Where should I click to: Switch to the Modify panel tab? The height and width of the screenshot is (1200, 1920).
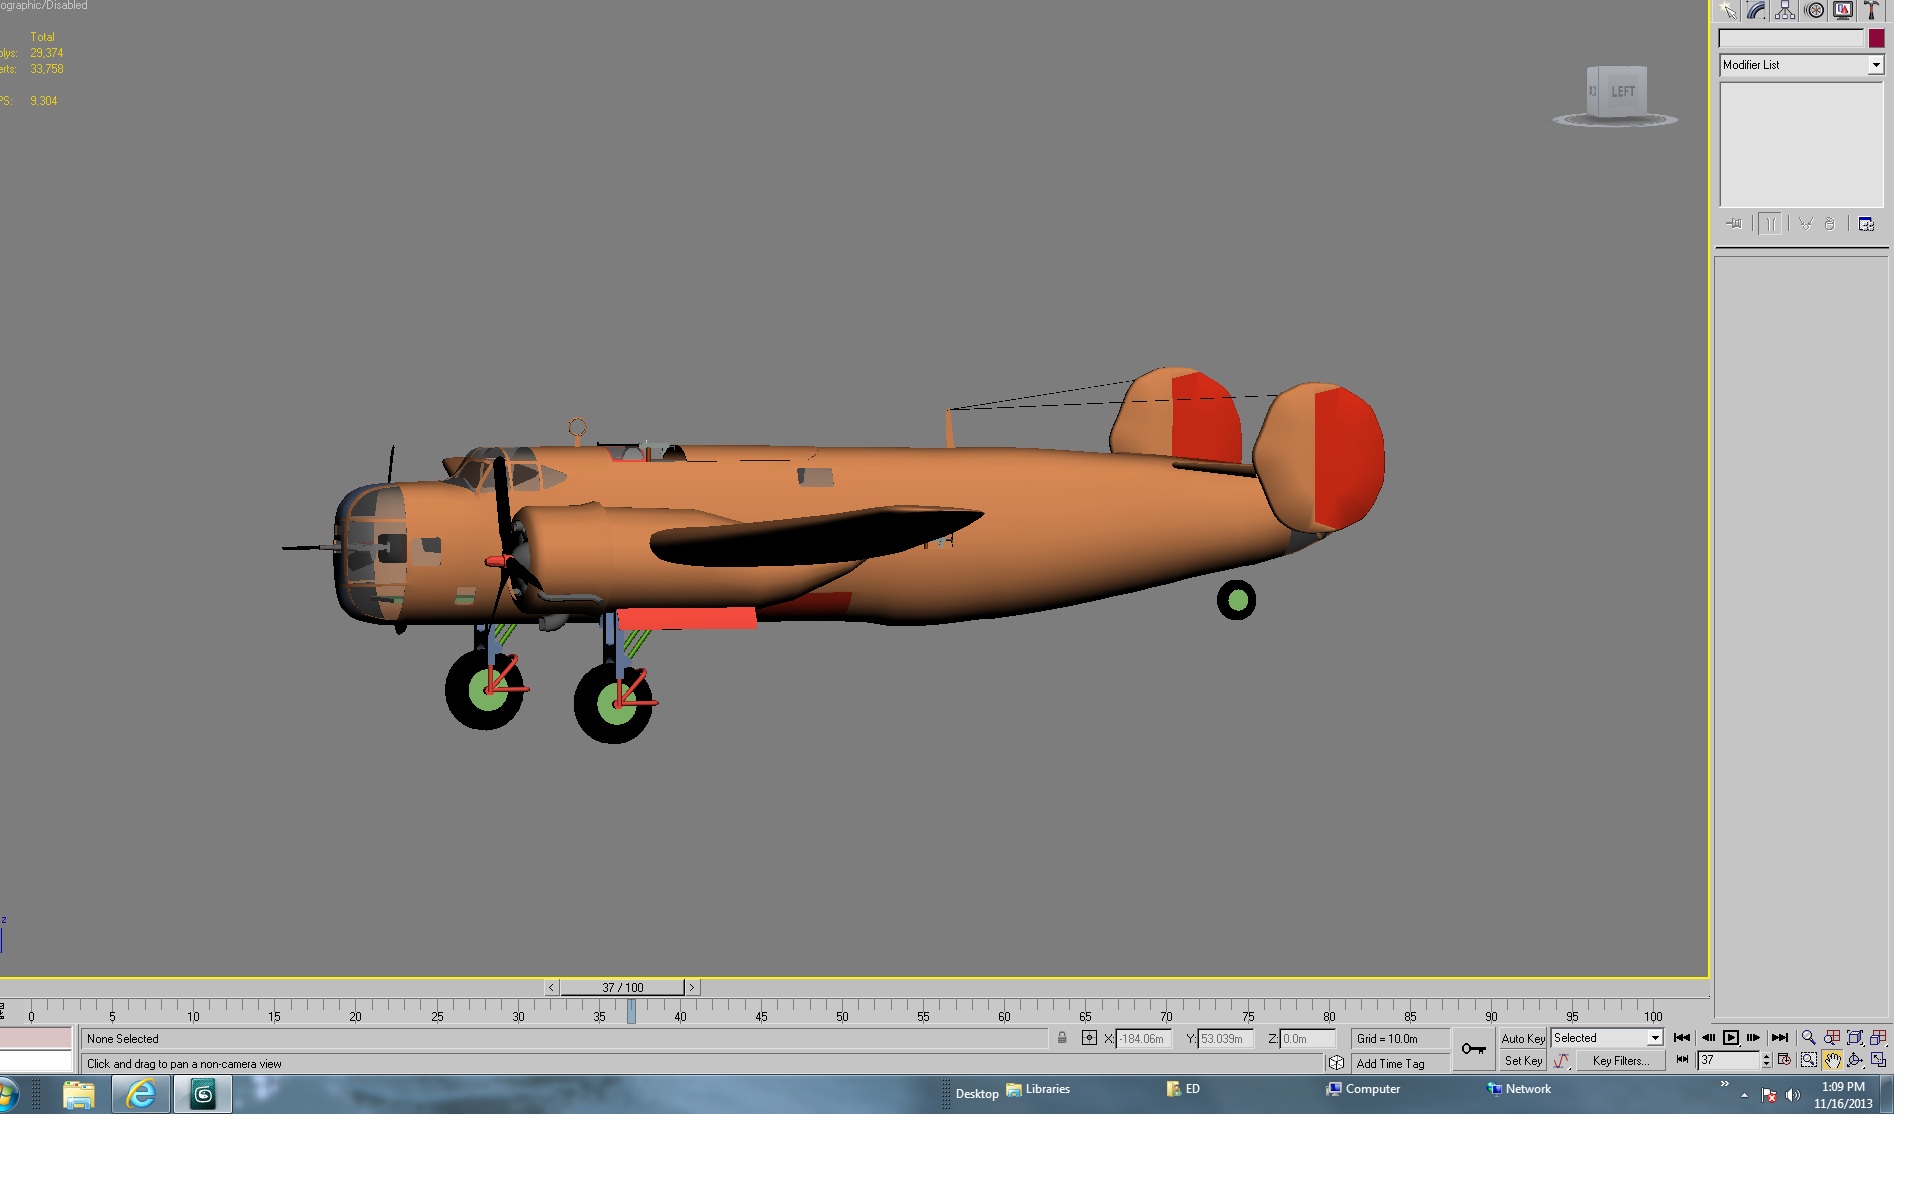(1756, 10)
